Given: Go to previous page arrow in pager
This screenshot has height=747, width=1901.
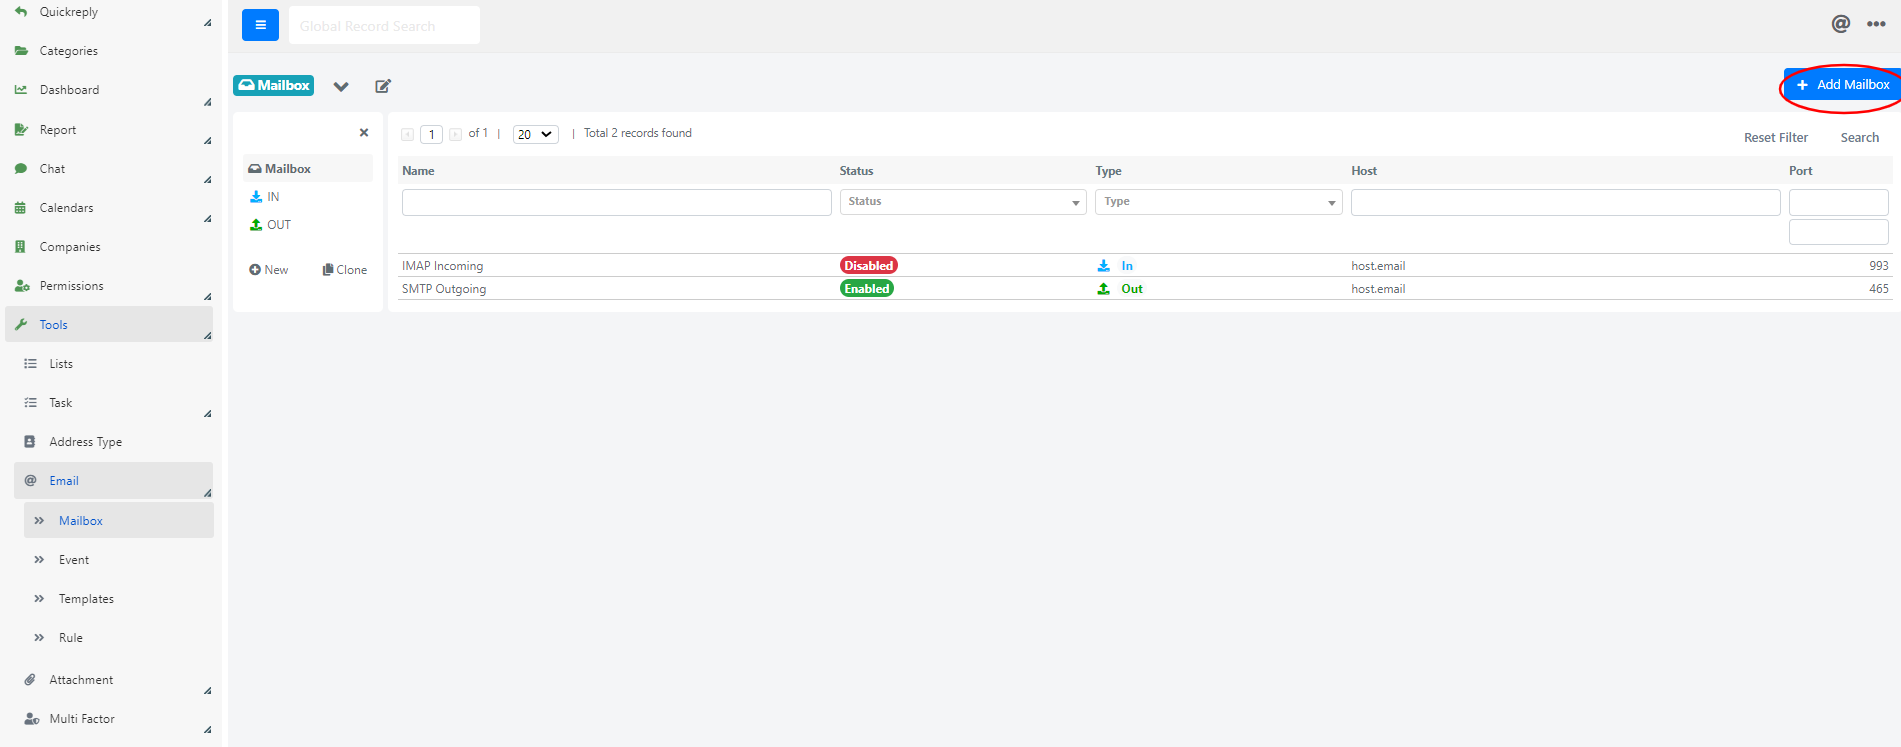Looking at the screenshot, I should click(408, 134).
